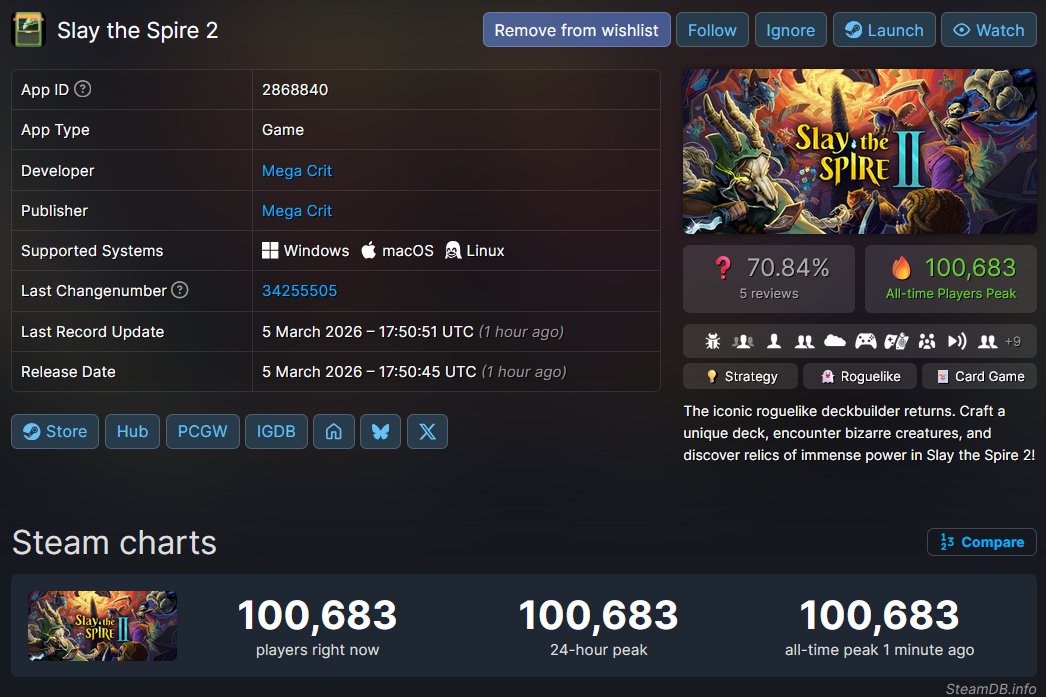This screenshot has width=1046, height=697.
Task: Show the +9 additional feature categories
Action: 1013,341
